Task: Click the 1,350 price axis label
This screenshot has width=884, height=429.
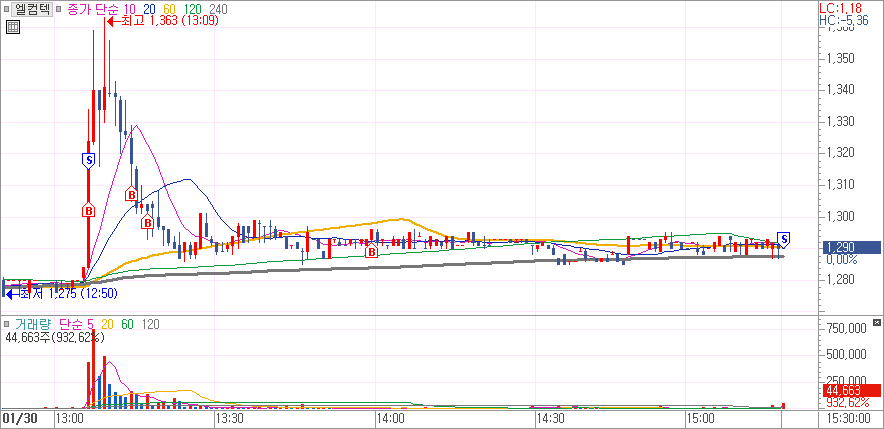Action: pos(840,59)
